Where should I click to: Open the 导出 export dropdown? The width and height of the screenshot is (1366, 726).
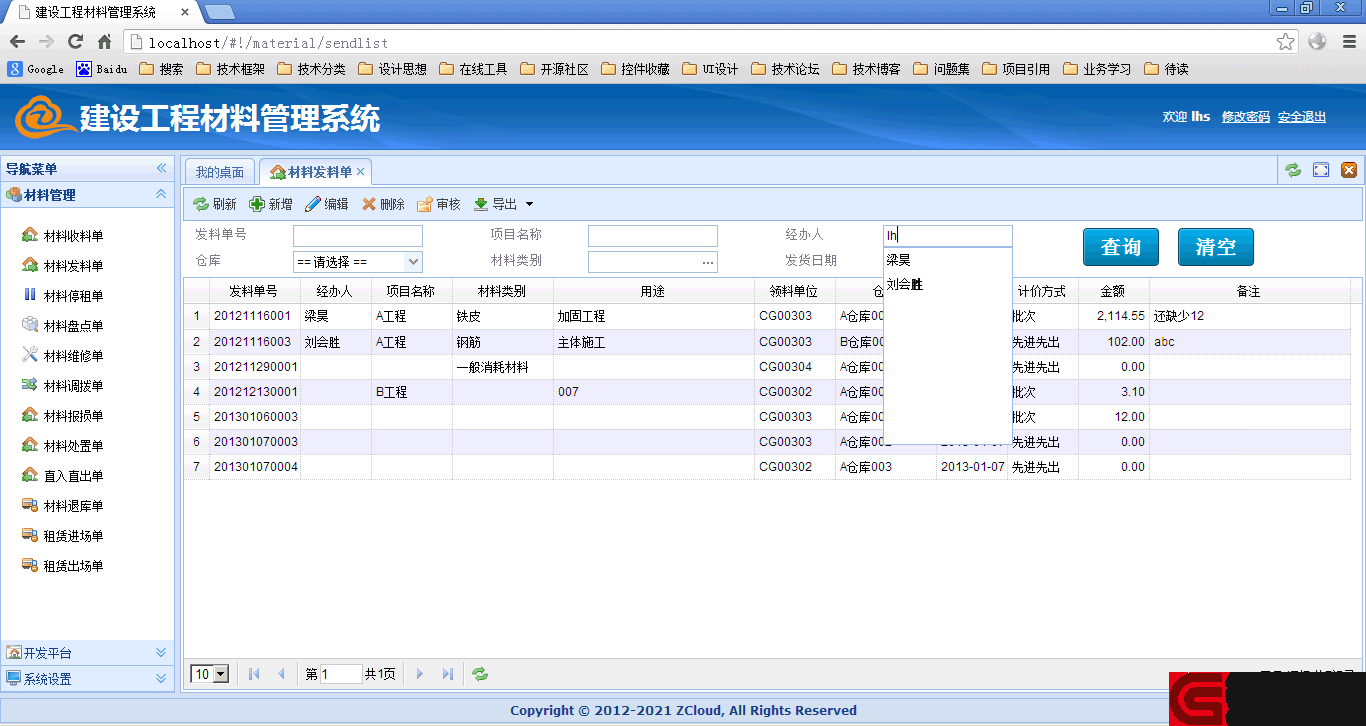coord(504,204)
